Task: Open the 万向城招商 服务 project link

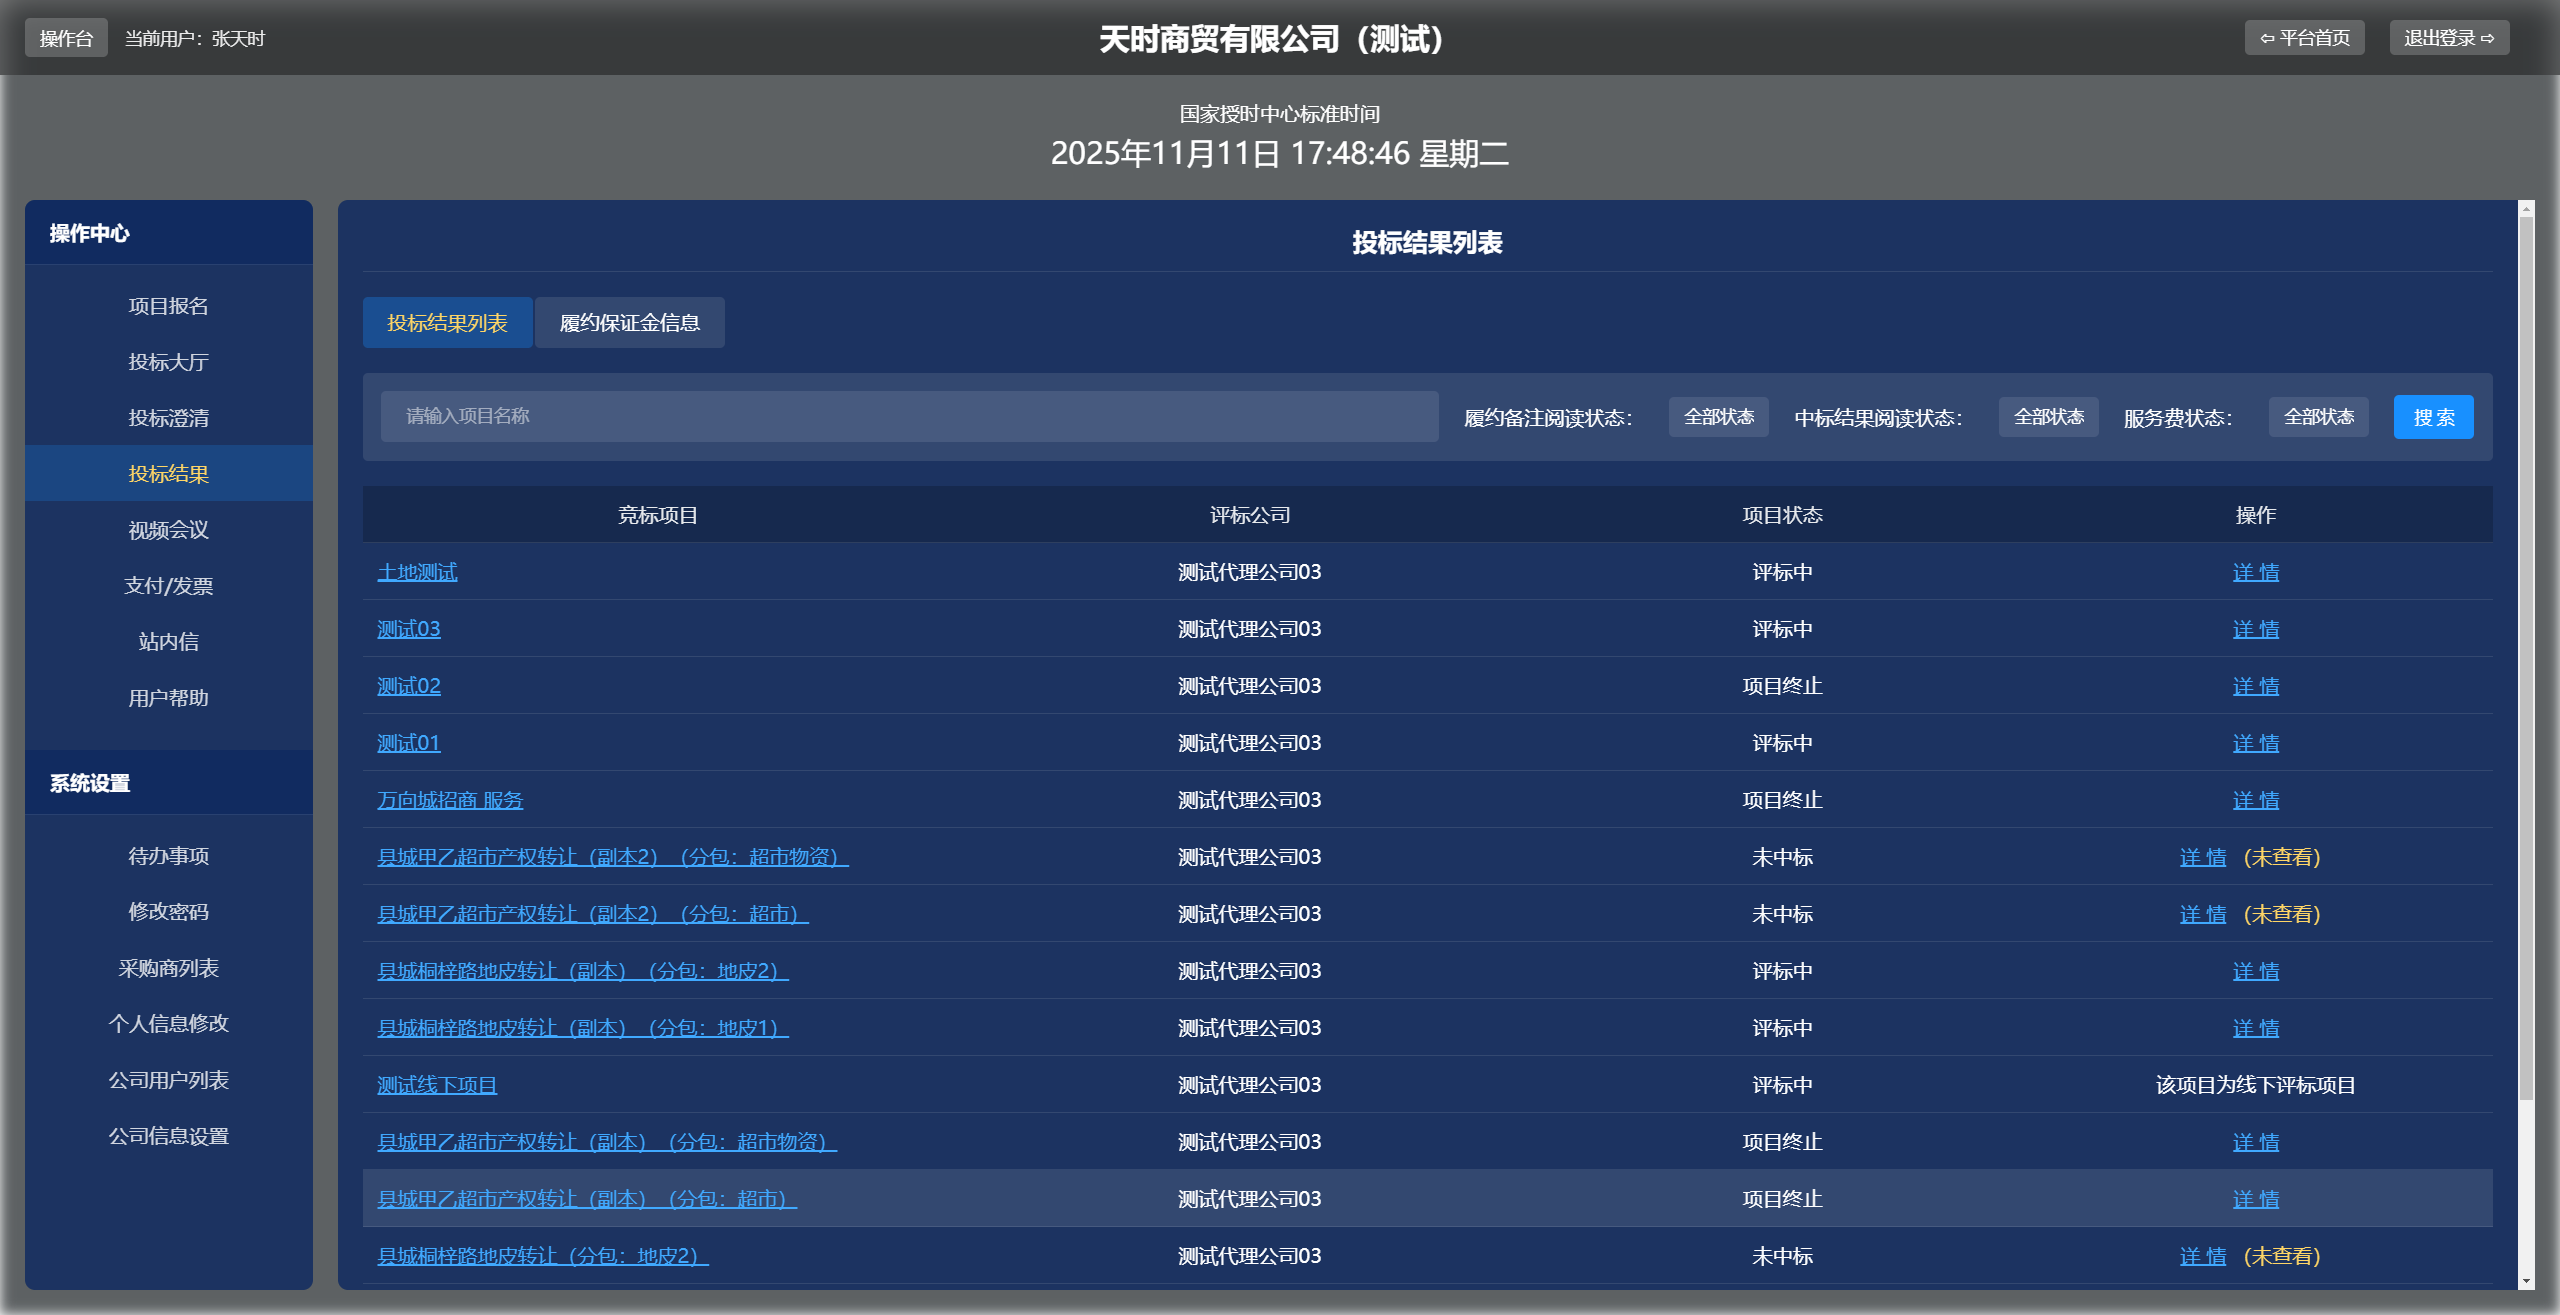Action: pos(450,800)
